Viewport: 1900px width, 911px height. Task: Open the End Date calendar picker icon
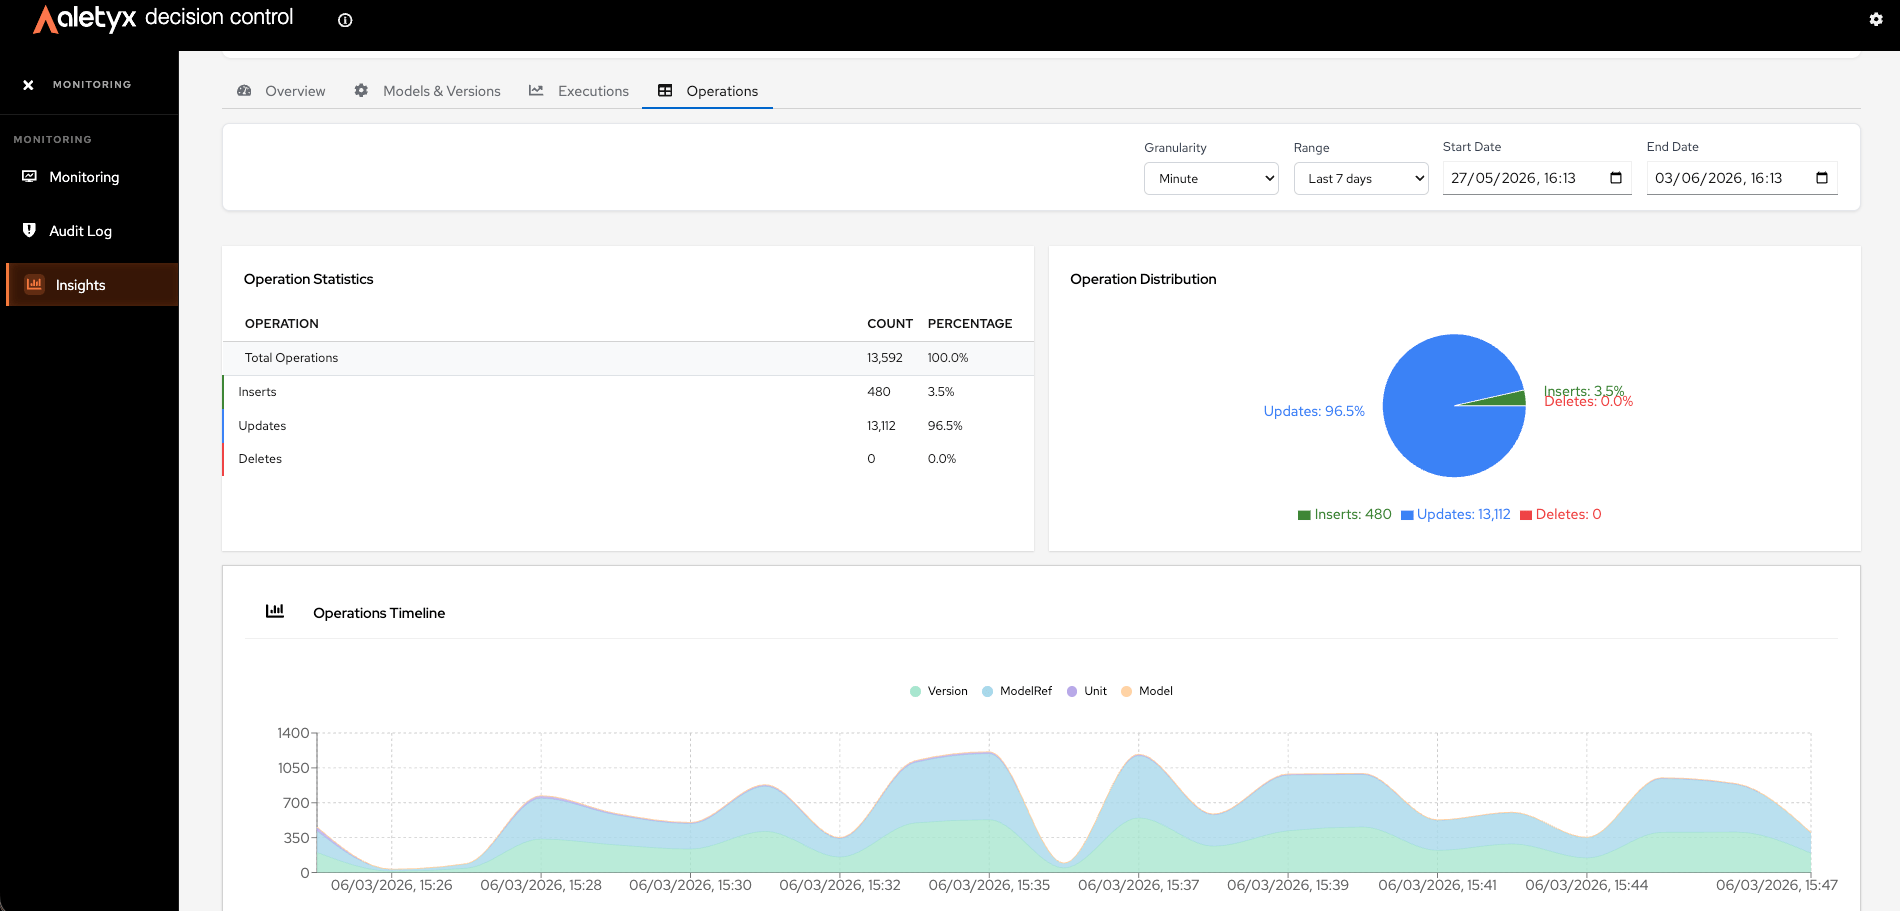point(1822,178)
